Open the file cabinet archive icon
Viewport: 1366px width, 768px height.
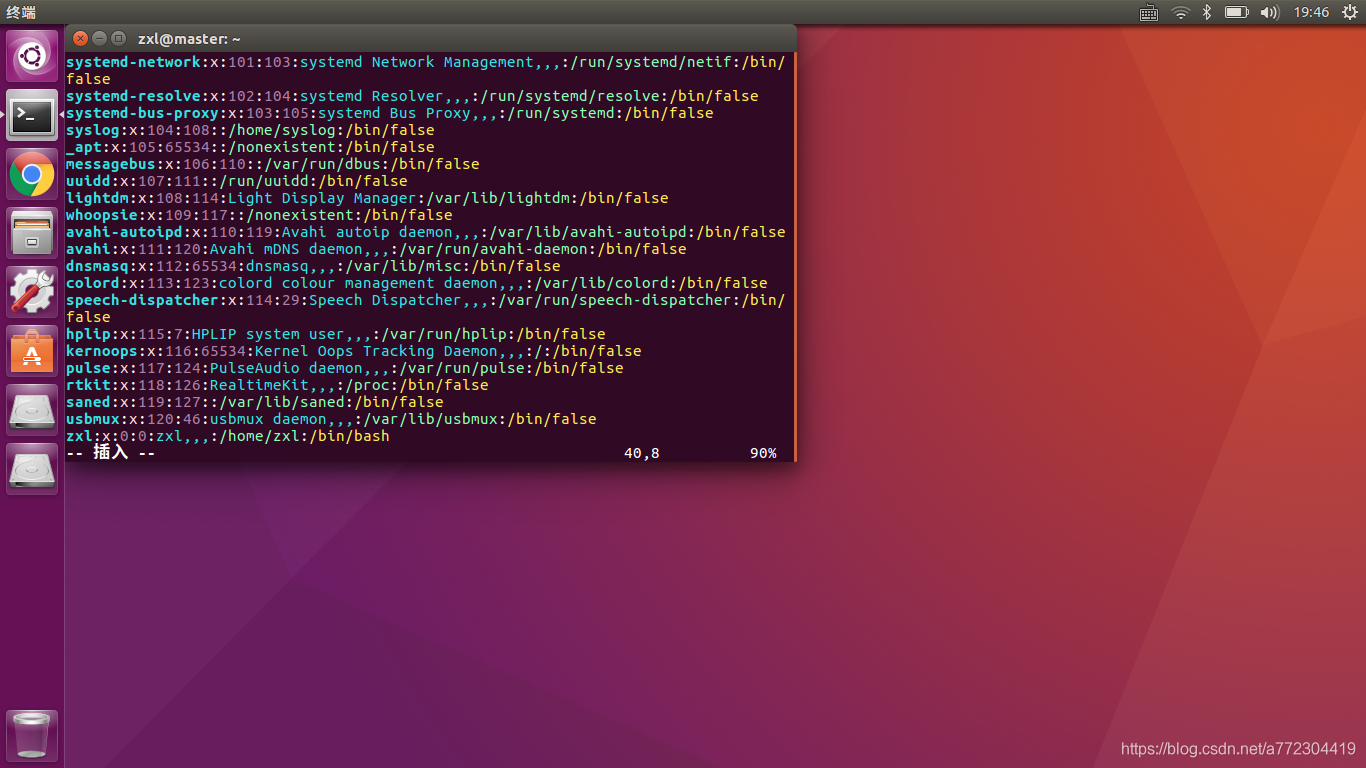(31, 233)
